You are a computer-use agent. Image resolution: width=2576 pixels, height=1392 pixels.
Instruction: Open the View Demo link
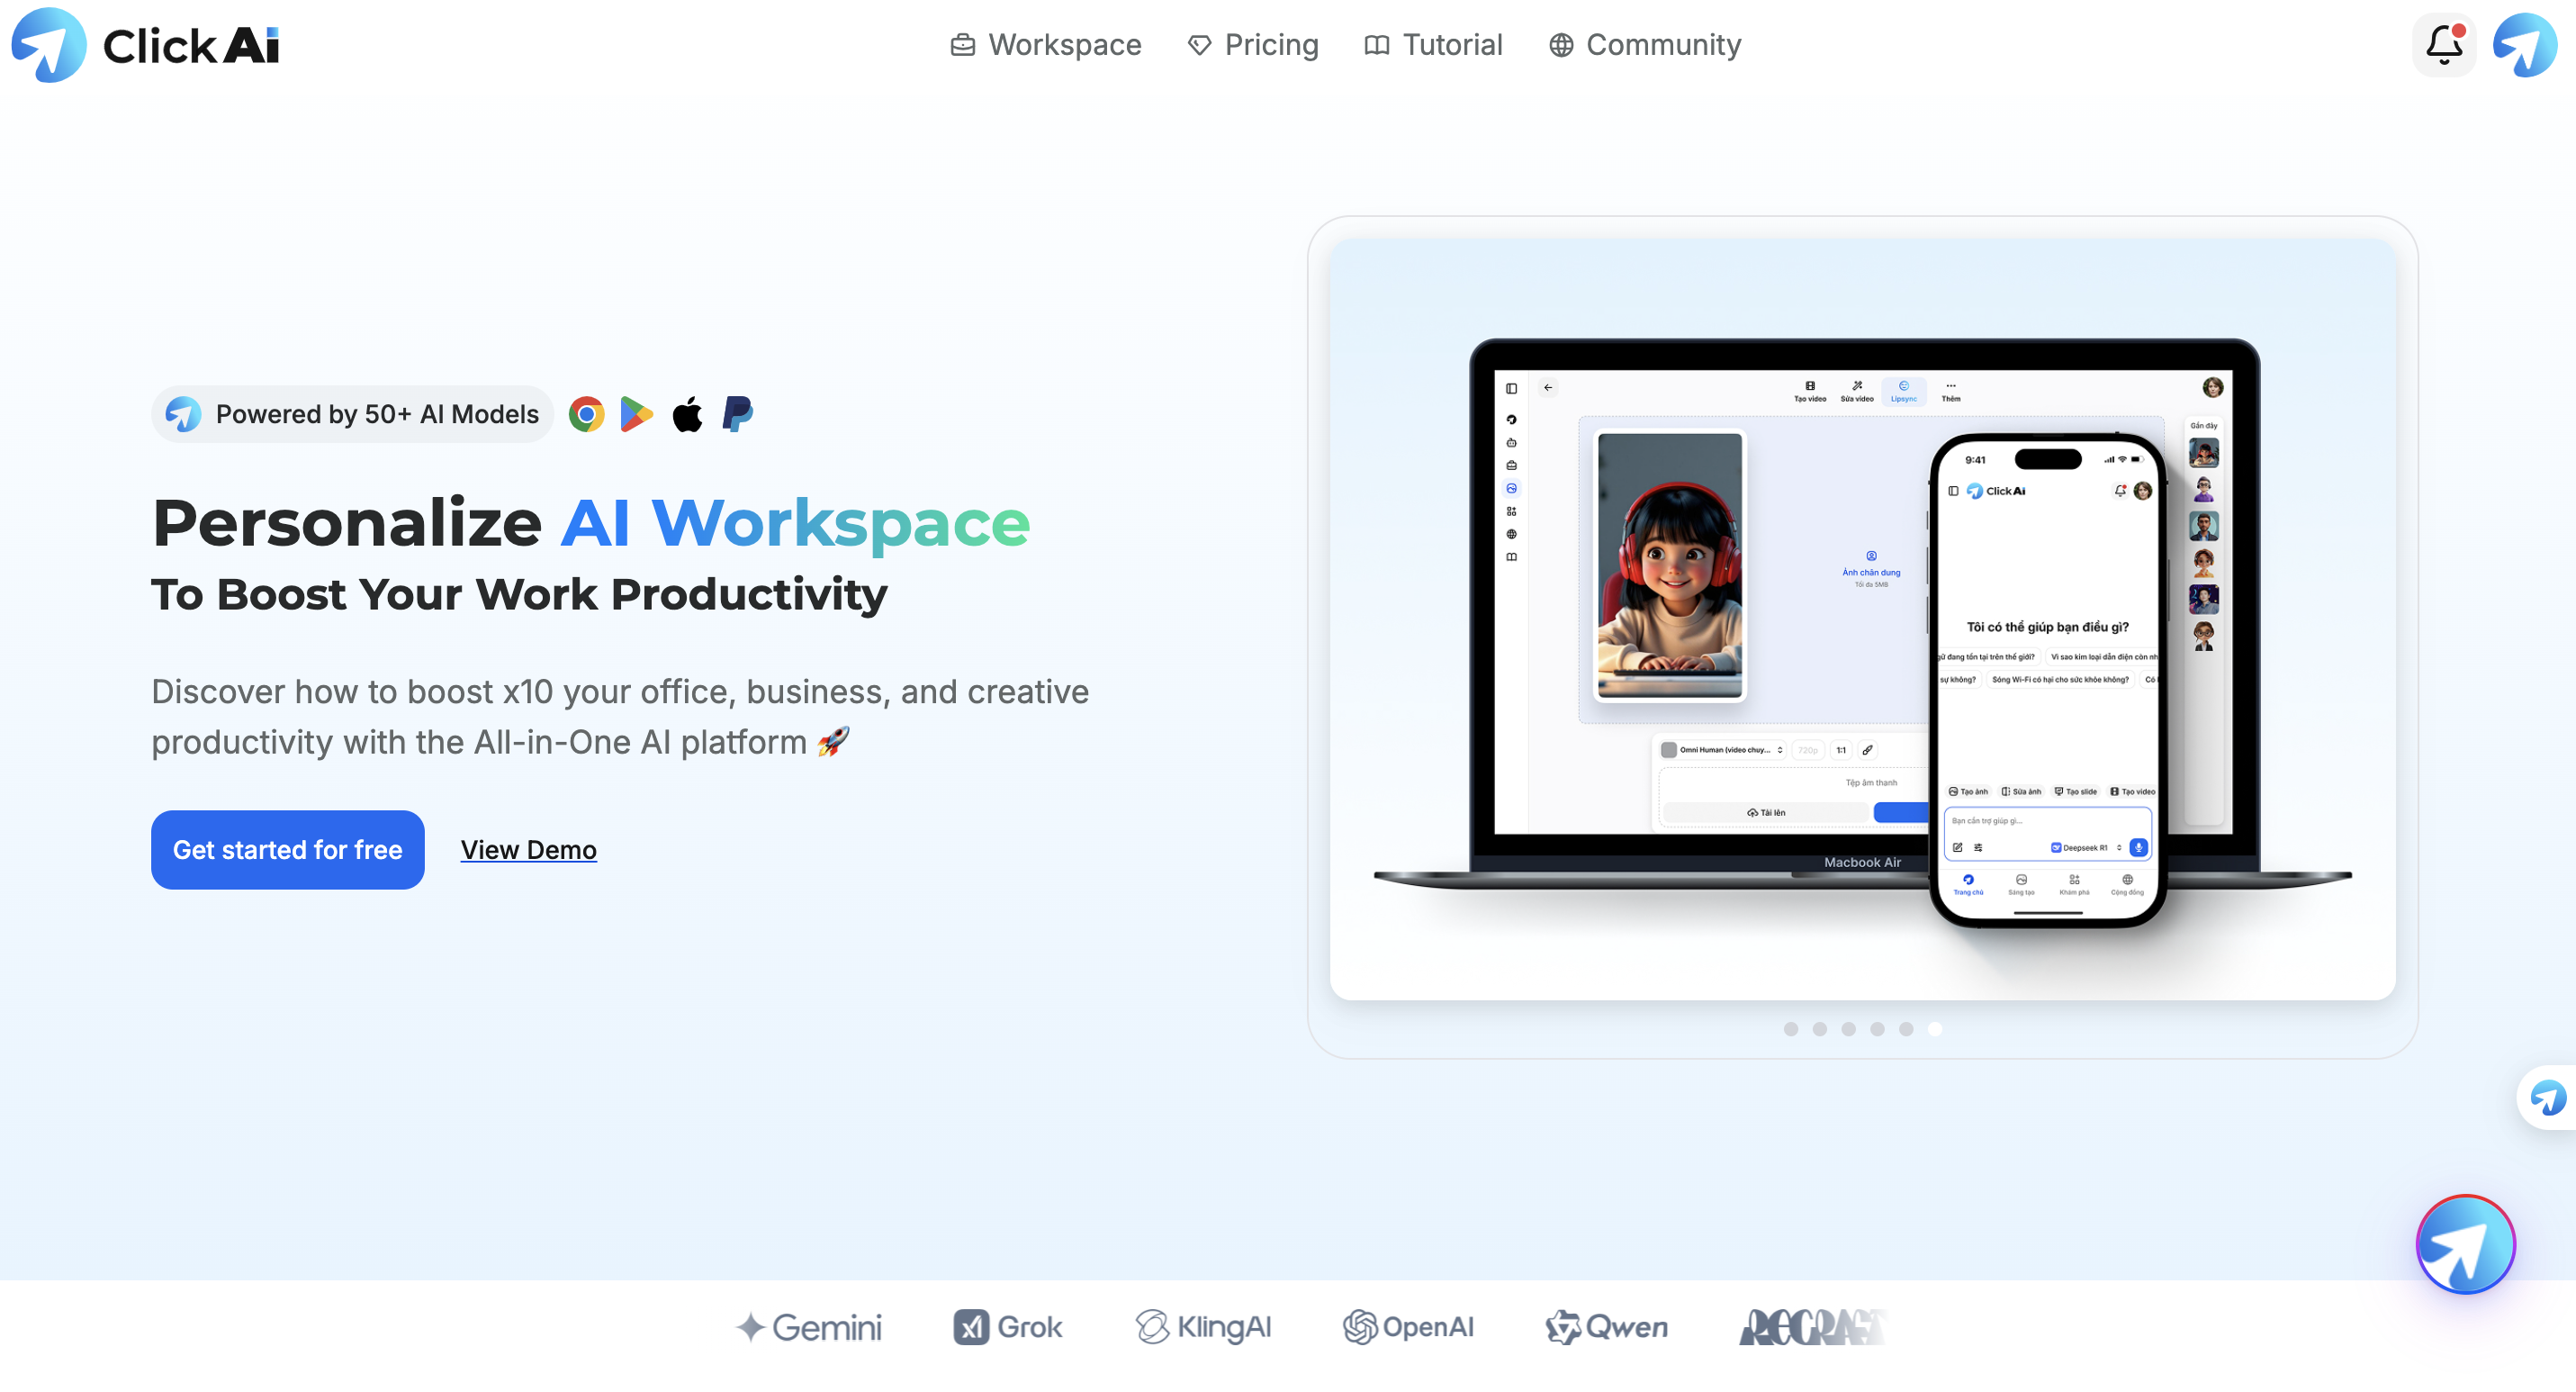pos(528,850)
